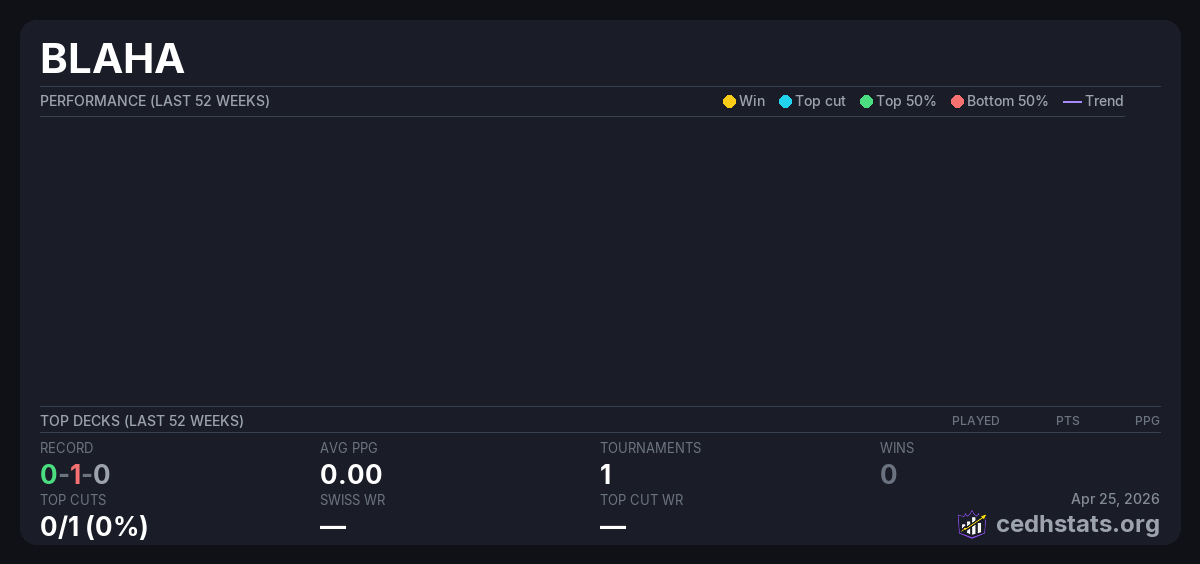Click the Apr 25, 2026 date
Screen dimensions: 1200x564
coord(1115,498)
